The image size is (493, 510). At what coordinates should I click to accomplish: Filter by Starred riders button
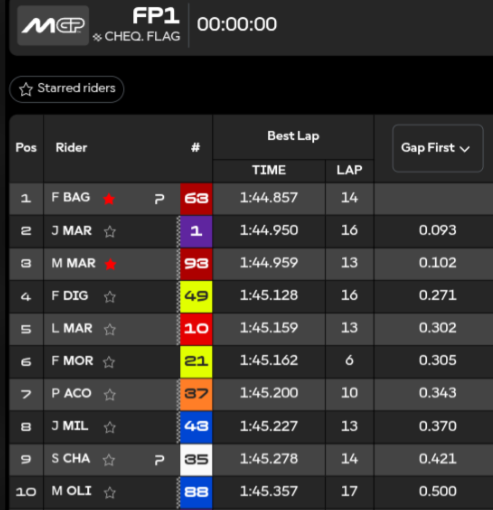[67, 89]
